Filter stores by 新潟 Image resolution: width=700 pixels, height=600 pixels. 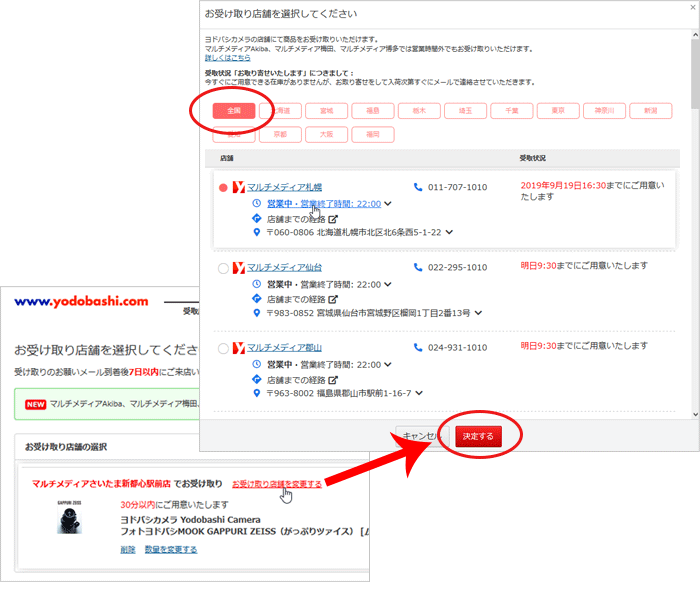(x=651, y=111)
